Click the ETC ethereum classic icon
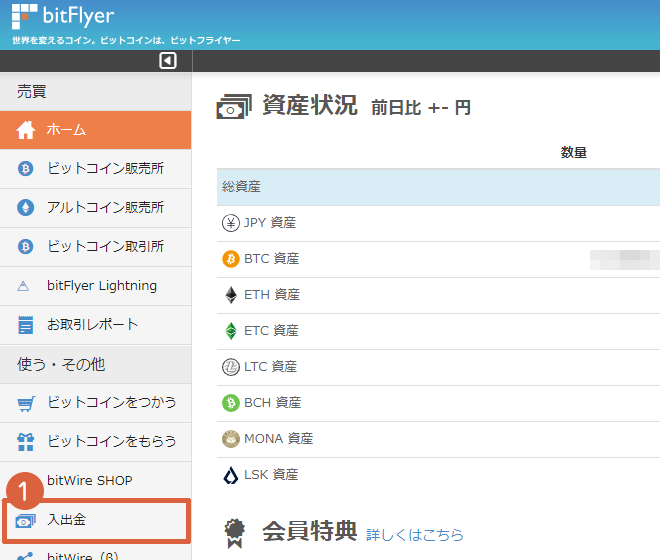 click(231, 331)
